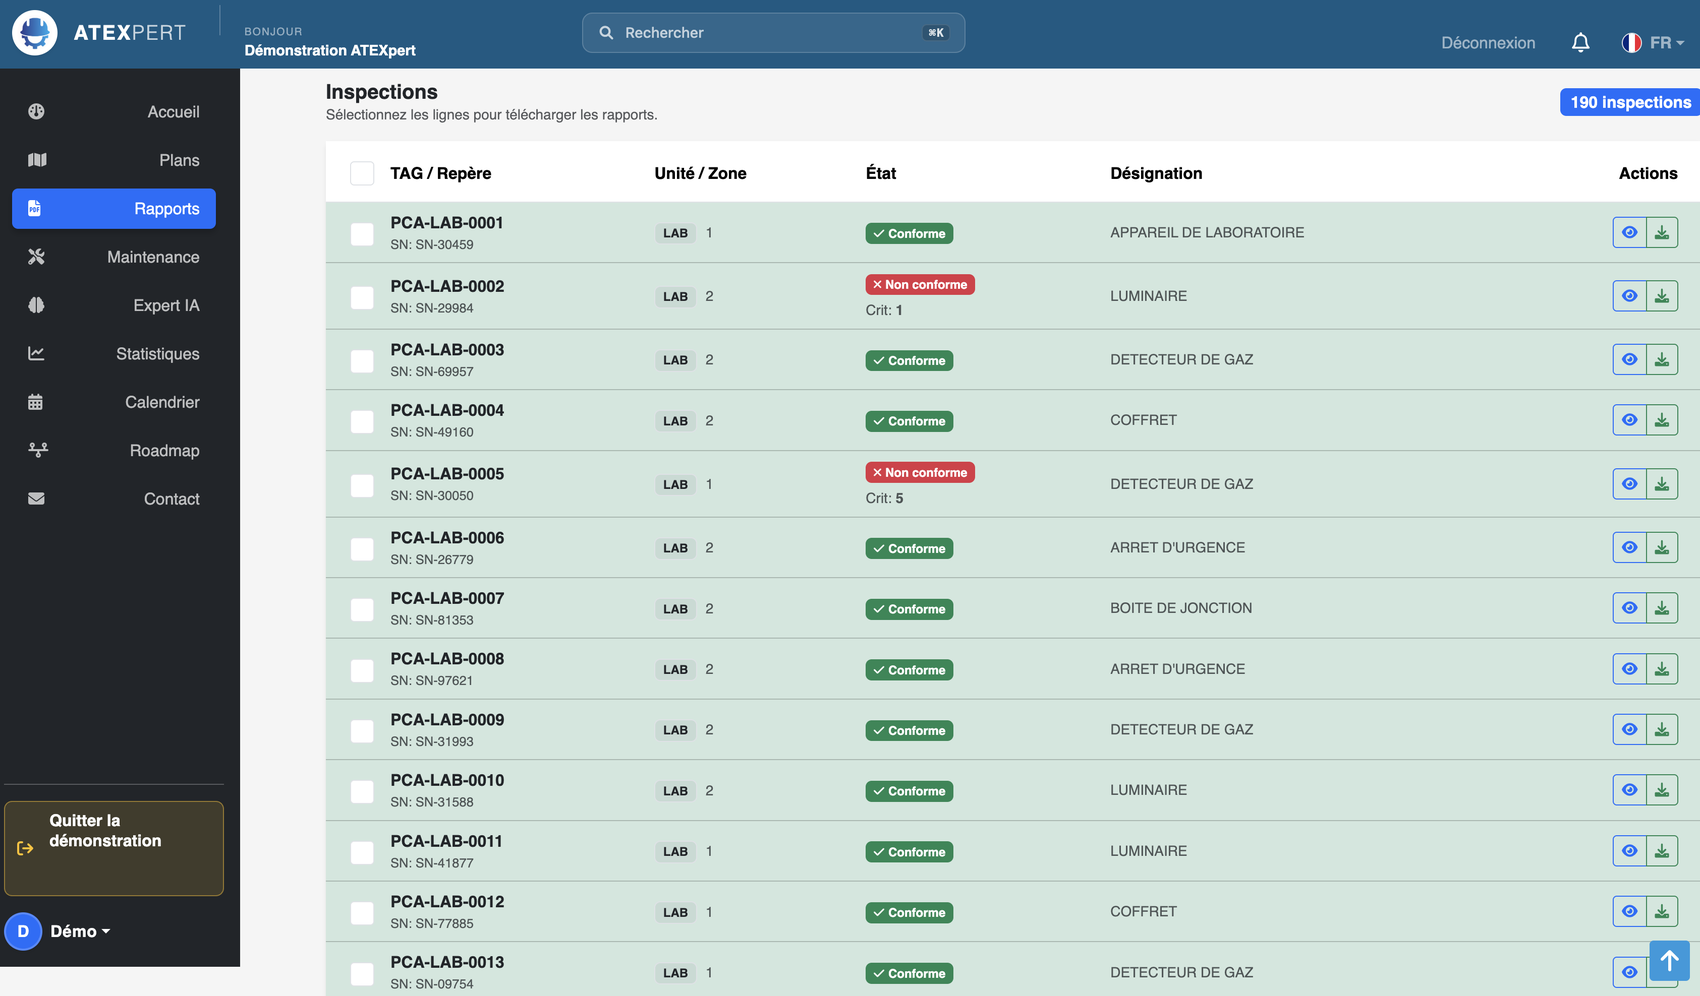This screenshot has width=1700, height=996.
Task: Select the PCA-LAB-0008 row checkbox
Action: tap(362, 671)
